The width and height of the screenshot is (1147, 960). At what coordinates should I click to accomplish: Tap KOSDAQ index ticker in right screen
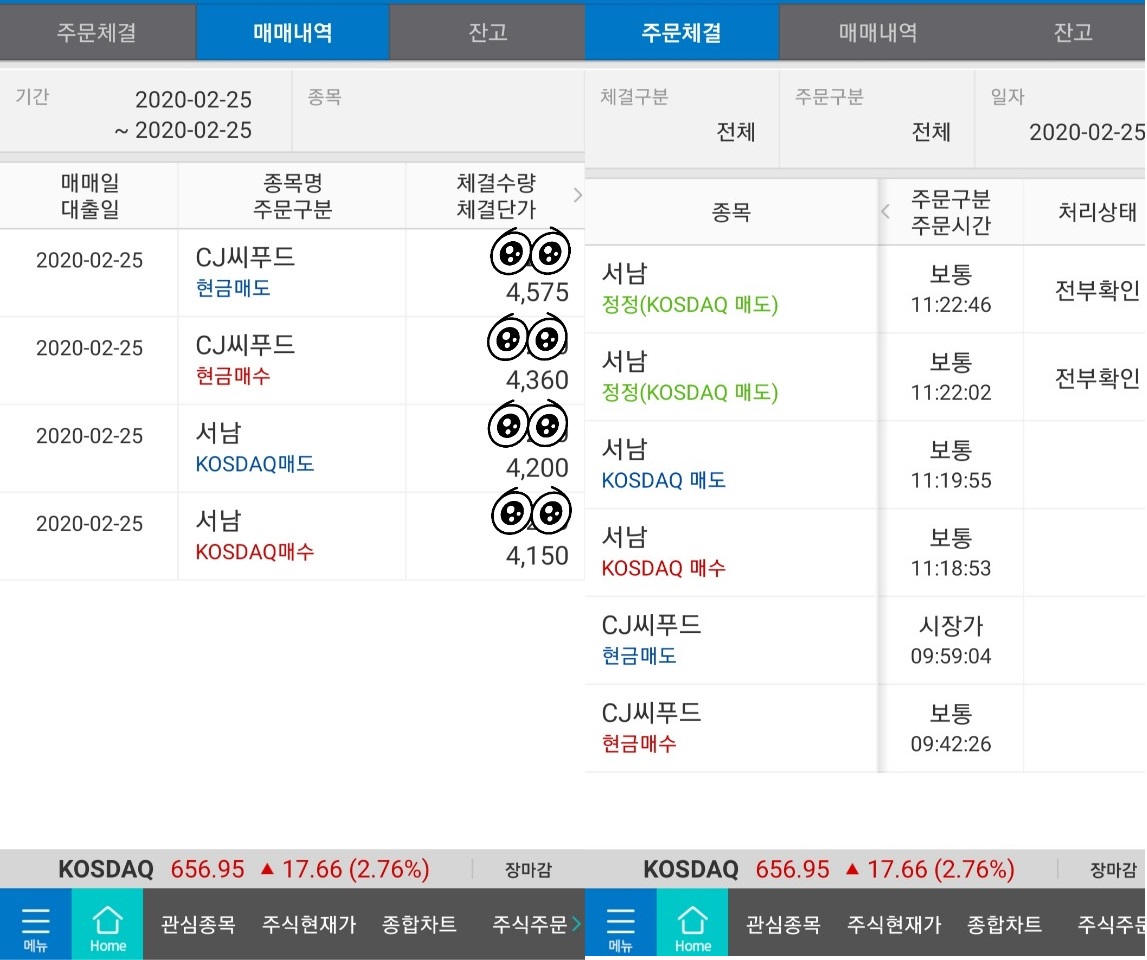829,869
